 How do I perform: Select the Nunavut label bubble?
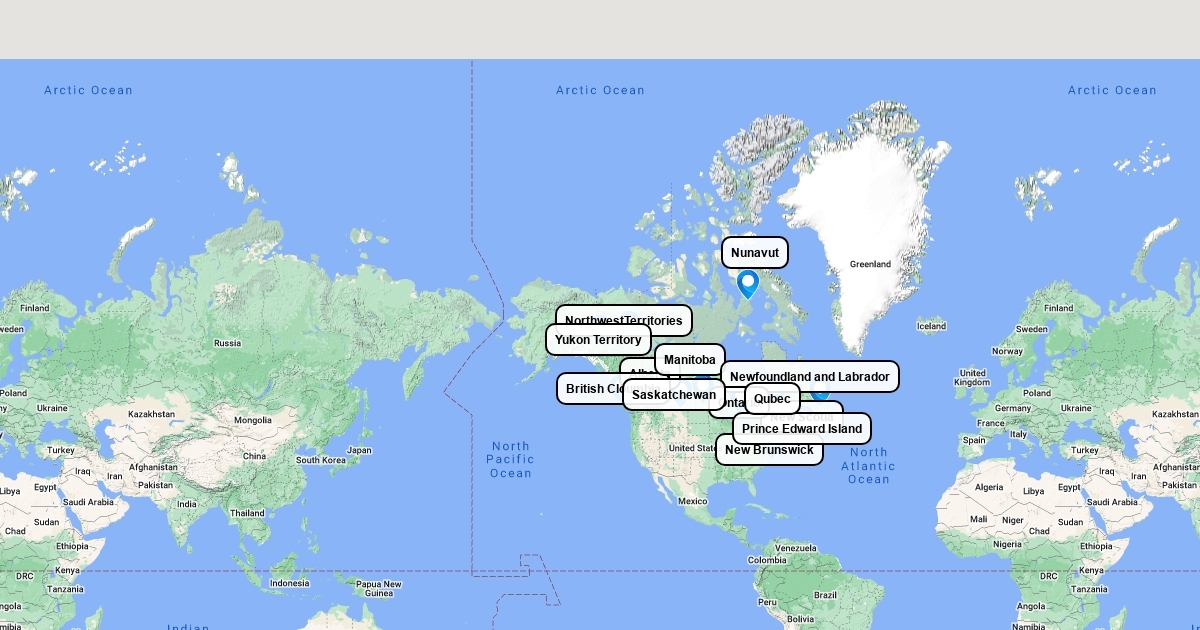pyautogui.click(x=755, y=253)
